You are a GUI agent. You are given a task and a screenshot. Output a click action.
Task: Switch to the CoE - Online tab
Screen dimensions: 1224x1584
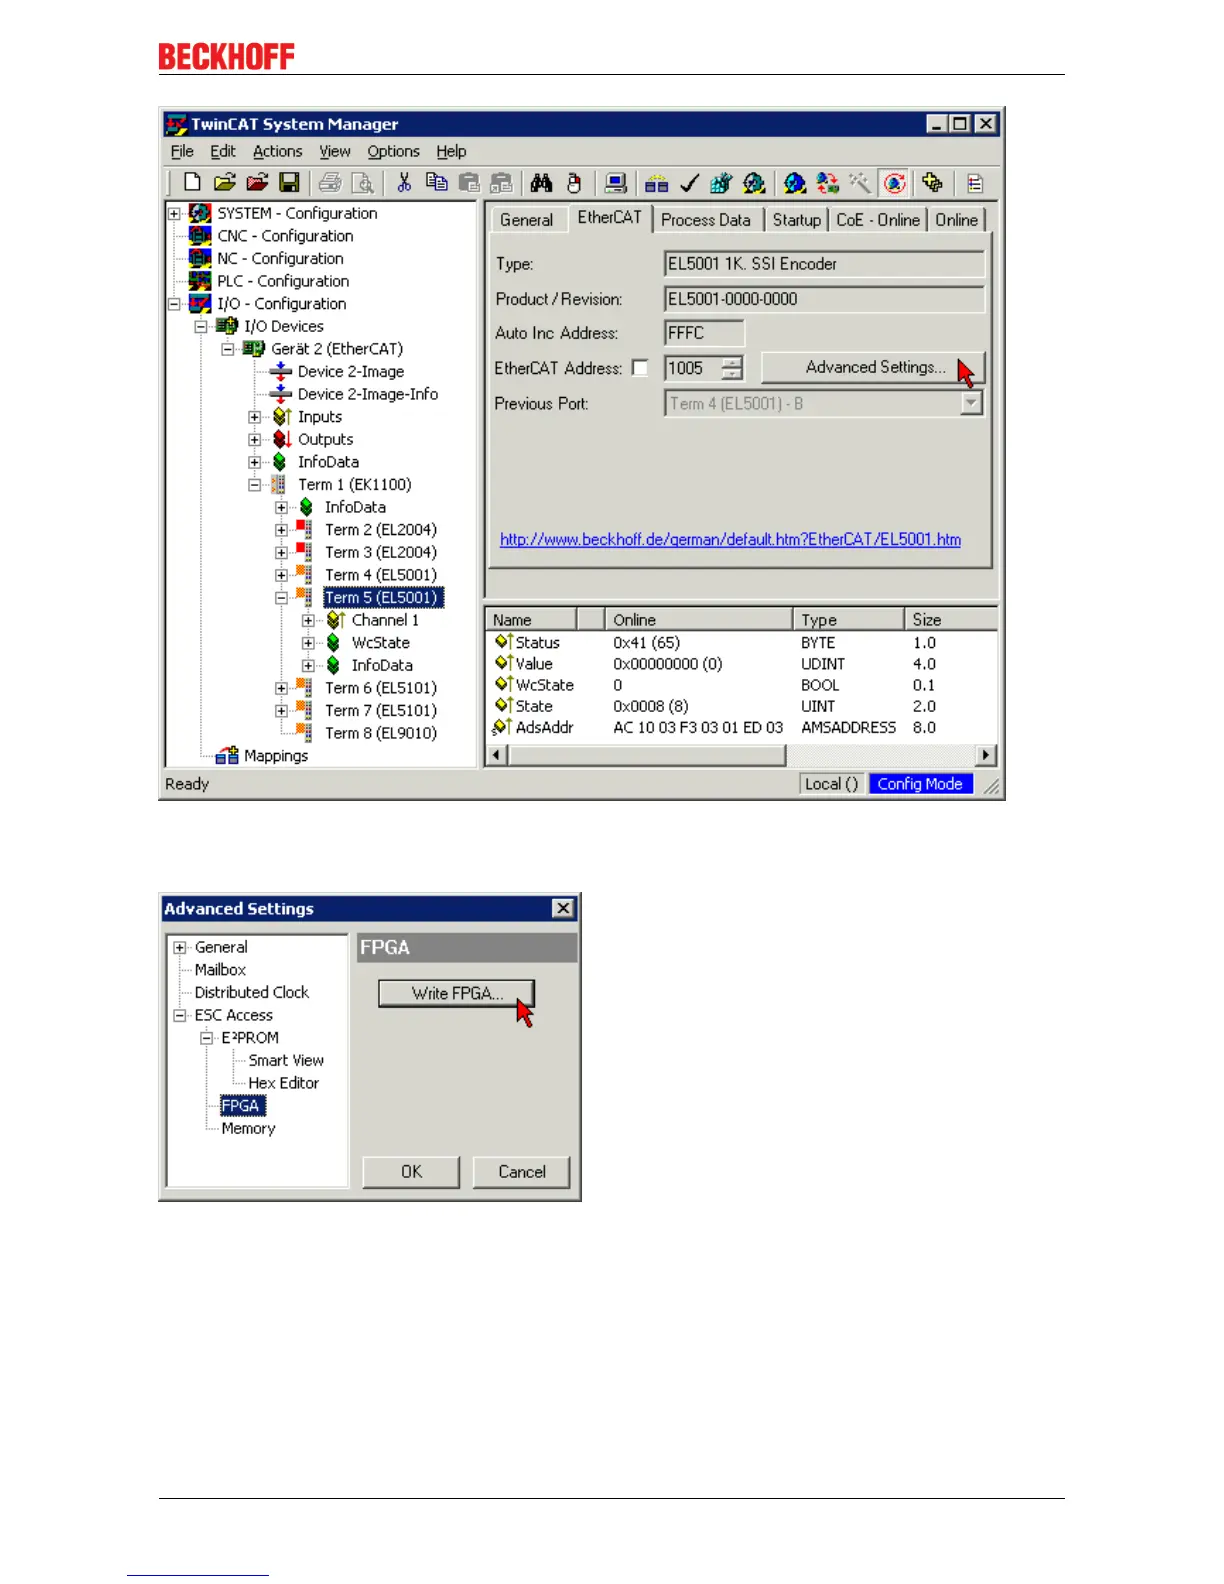(x=878, y=220)
